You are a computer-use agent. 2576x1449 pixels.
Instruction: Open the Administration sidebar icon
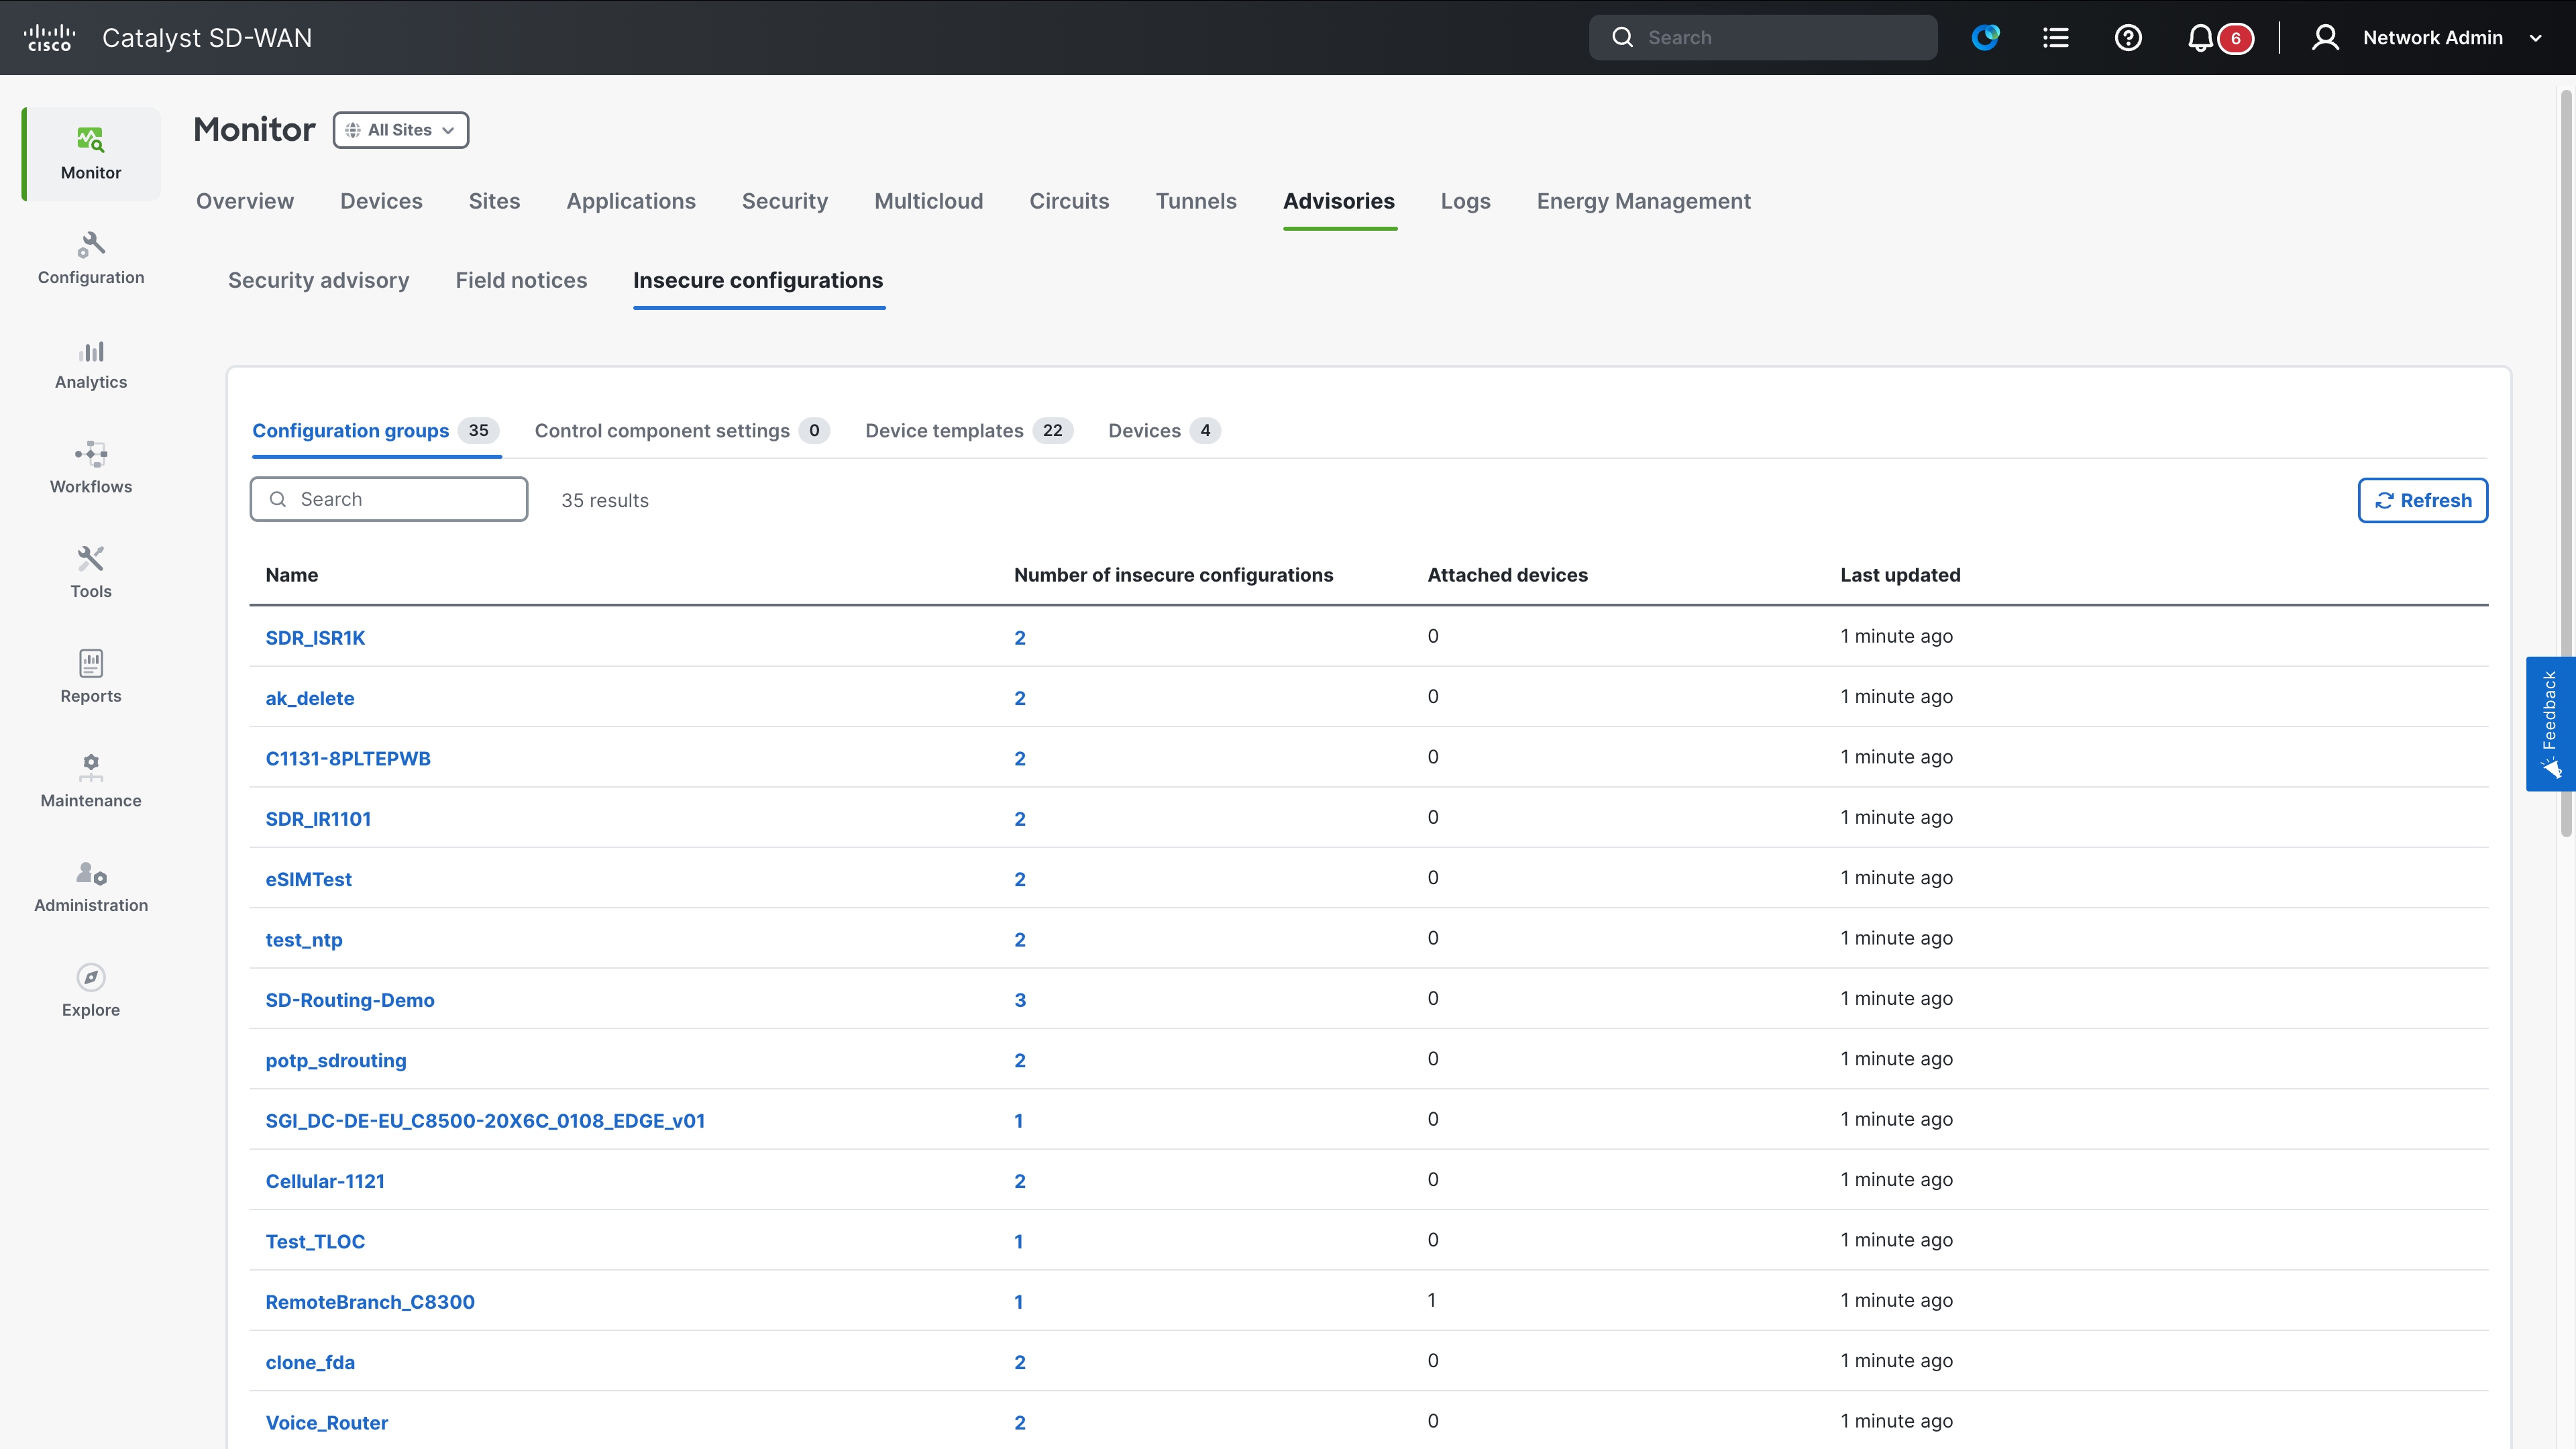(x=91, y=886)
